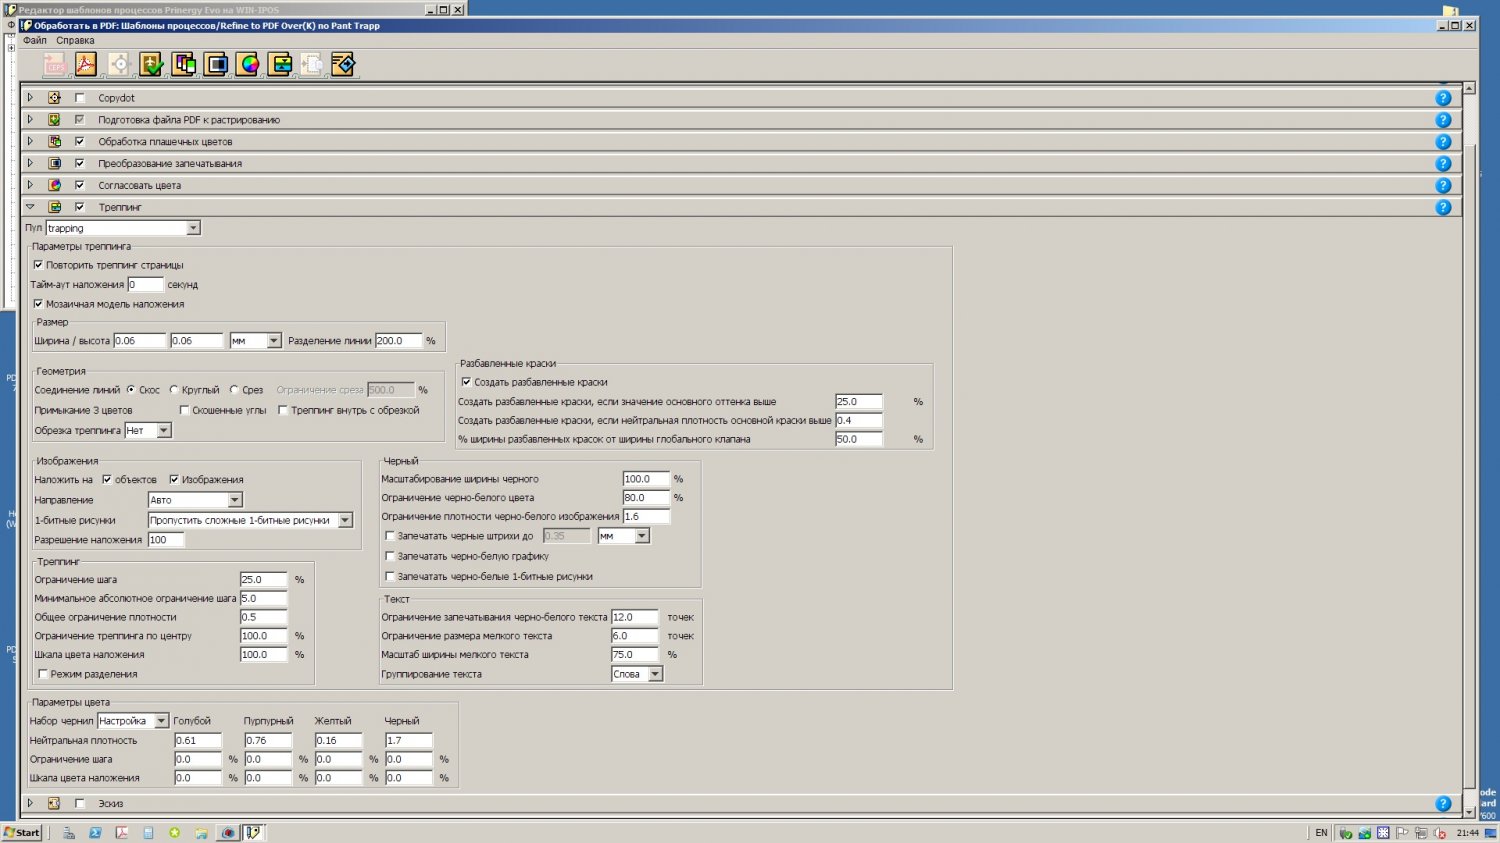Toggle the Повторить треппинг страницы checkbox

pos(38,265)
